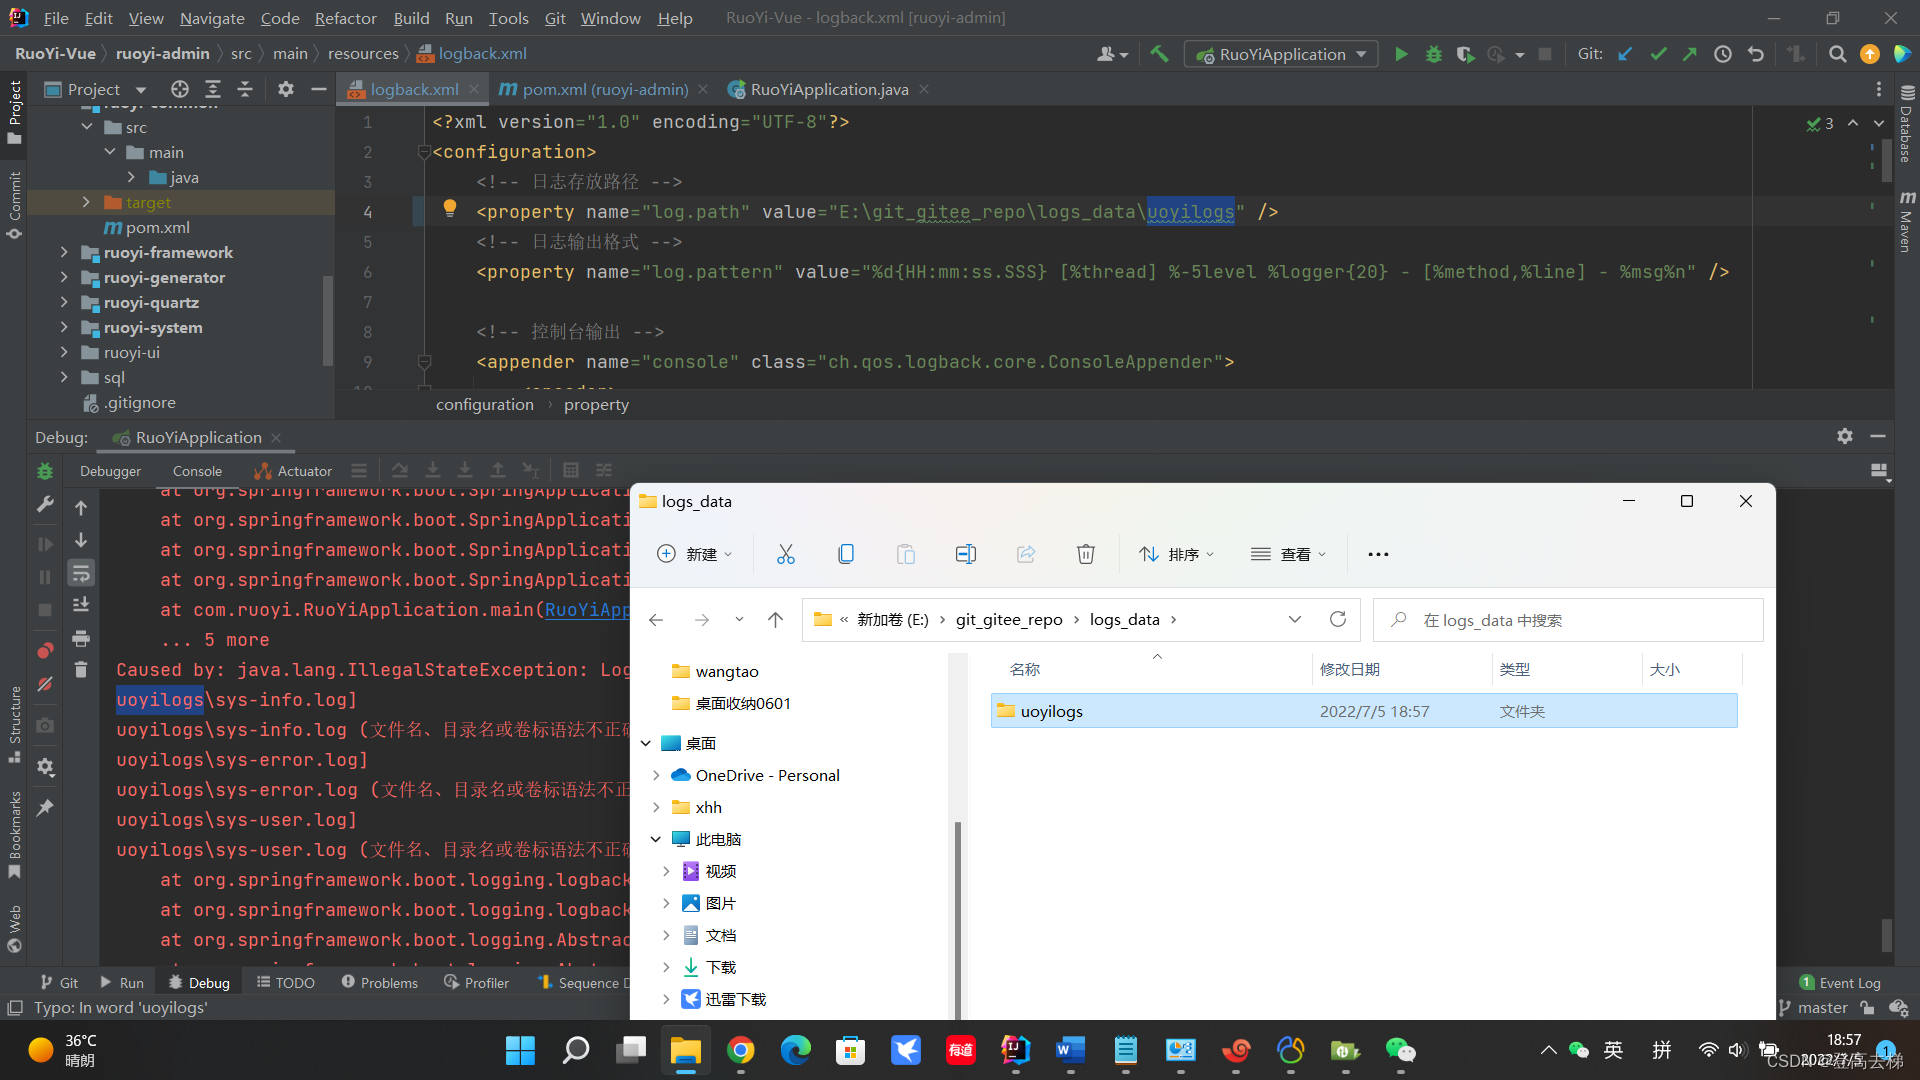Viewport: 1920px width, 1080px height.
Task: Click the yellow intention lightbulb in editor
Action: [x=450, y=208]
